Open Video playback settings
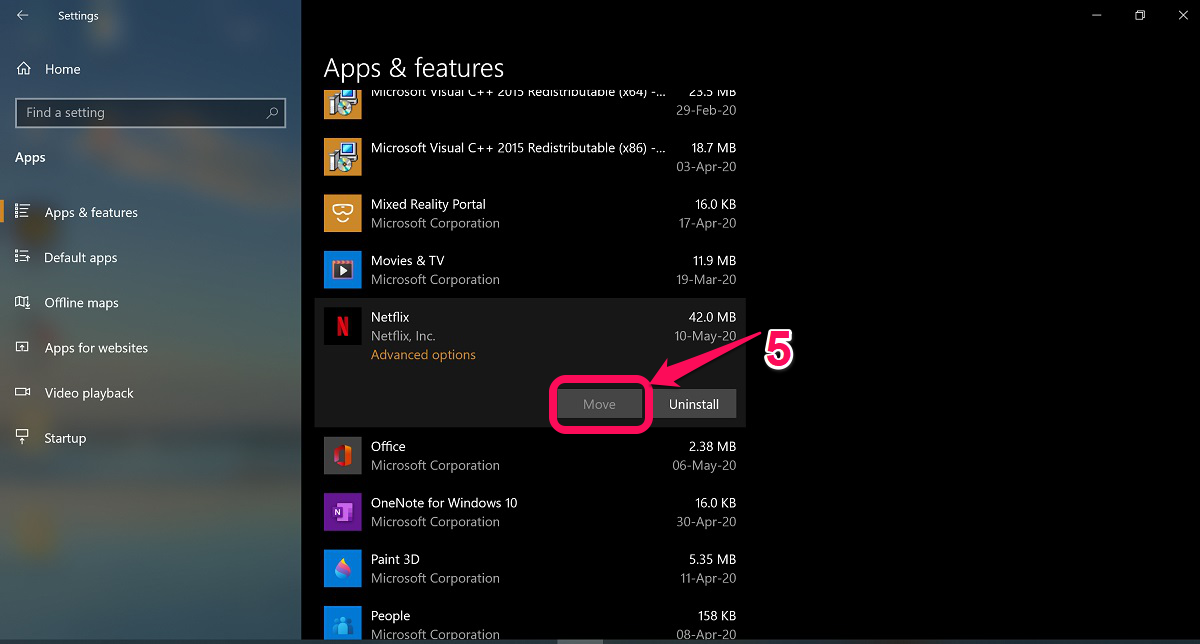1200x644 pixels. pos(89,393)
